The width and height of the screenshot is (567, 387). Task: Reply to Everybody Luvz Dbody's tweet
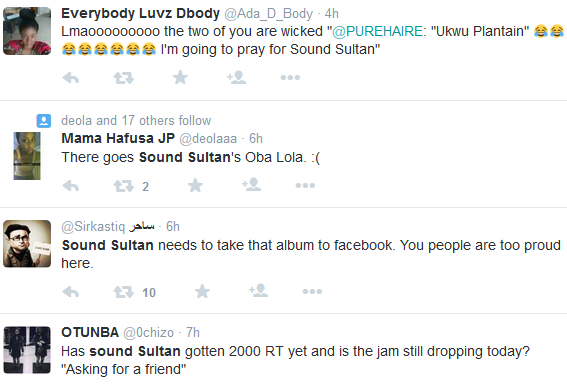(x=71, y=77)
